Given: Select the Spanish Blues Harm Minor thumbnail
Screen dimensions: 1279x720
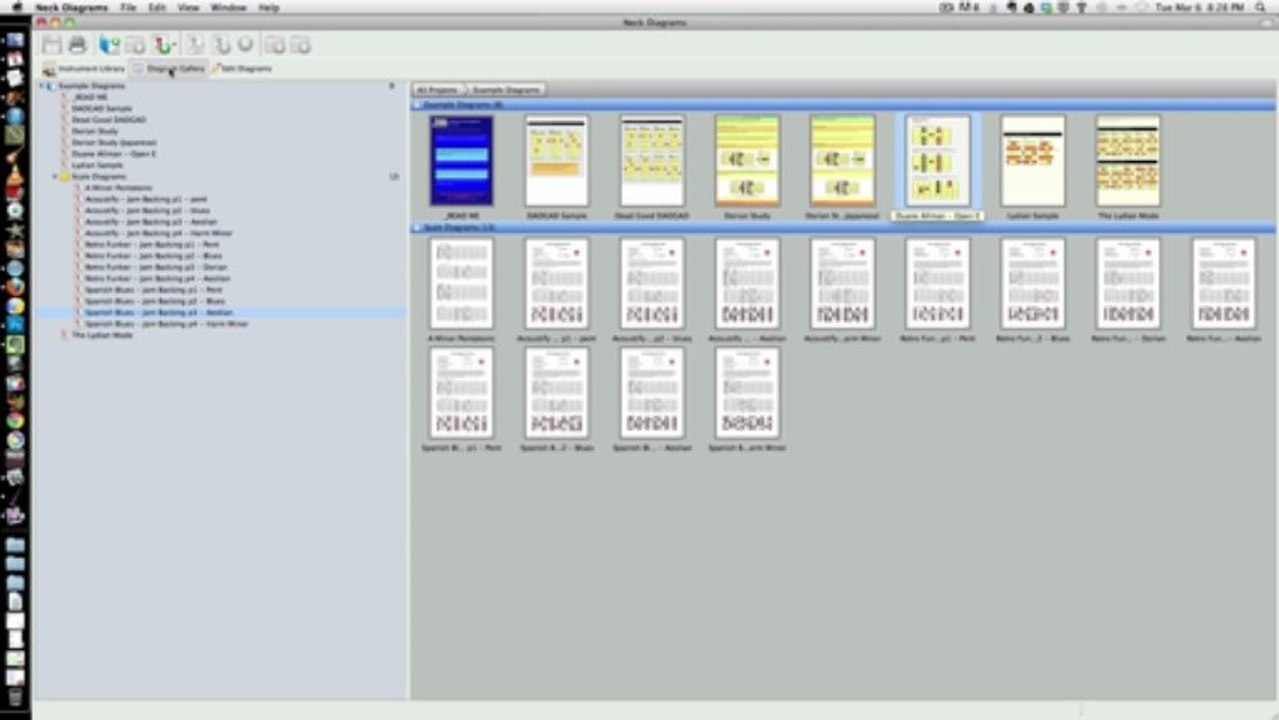Looking at the screenshot, I should tap(747, 393).
